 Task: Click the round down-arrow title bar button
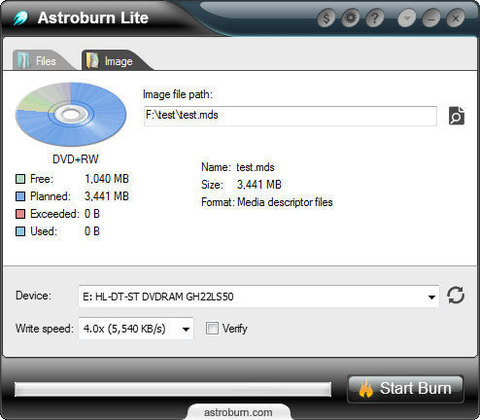pos(407,18)
